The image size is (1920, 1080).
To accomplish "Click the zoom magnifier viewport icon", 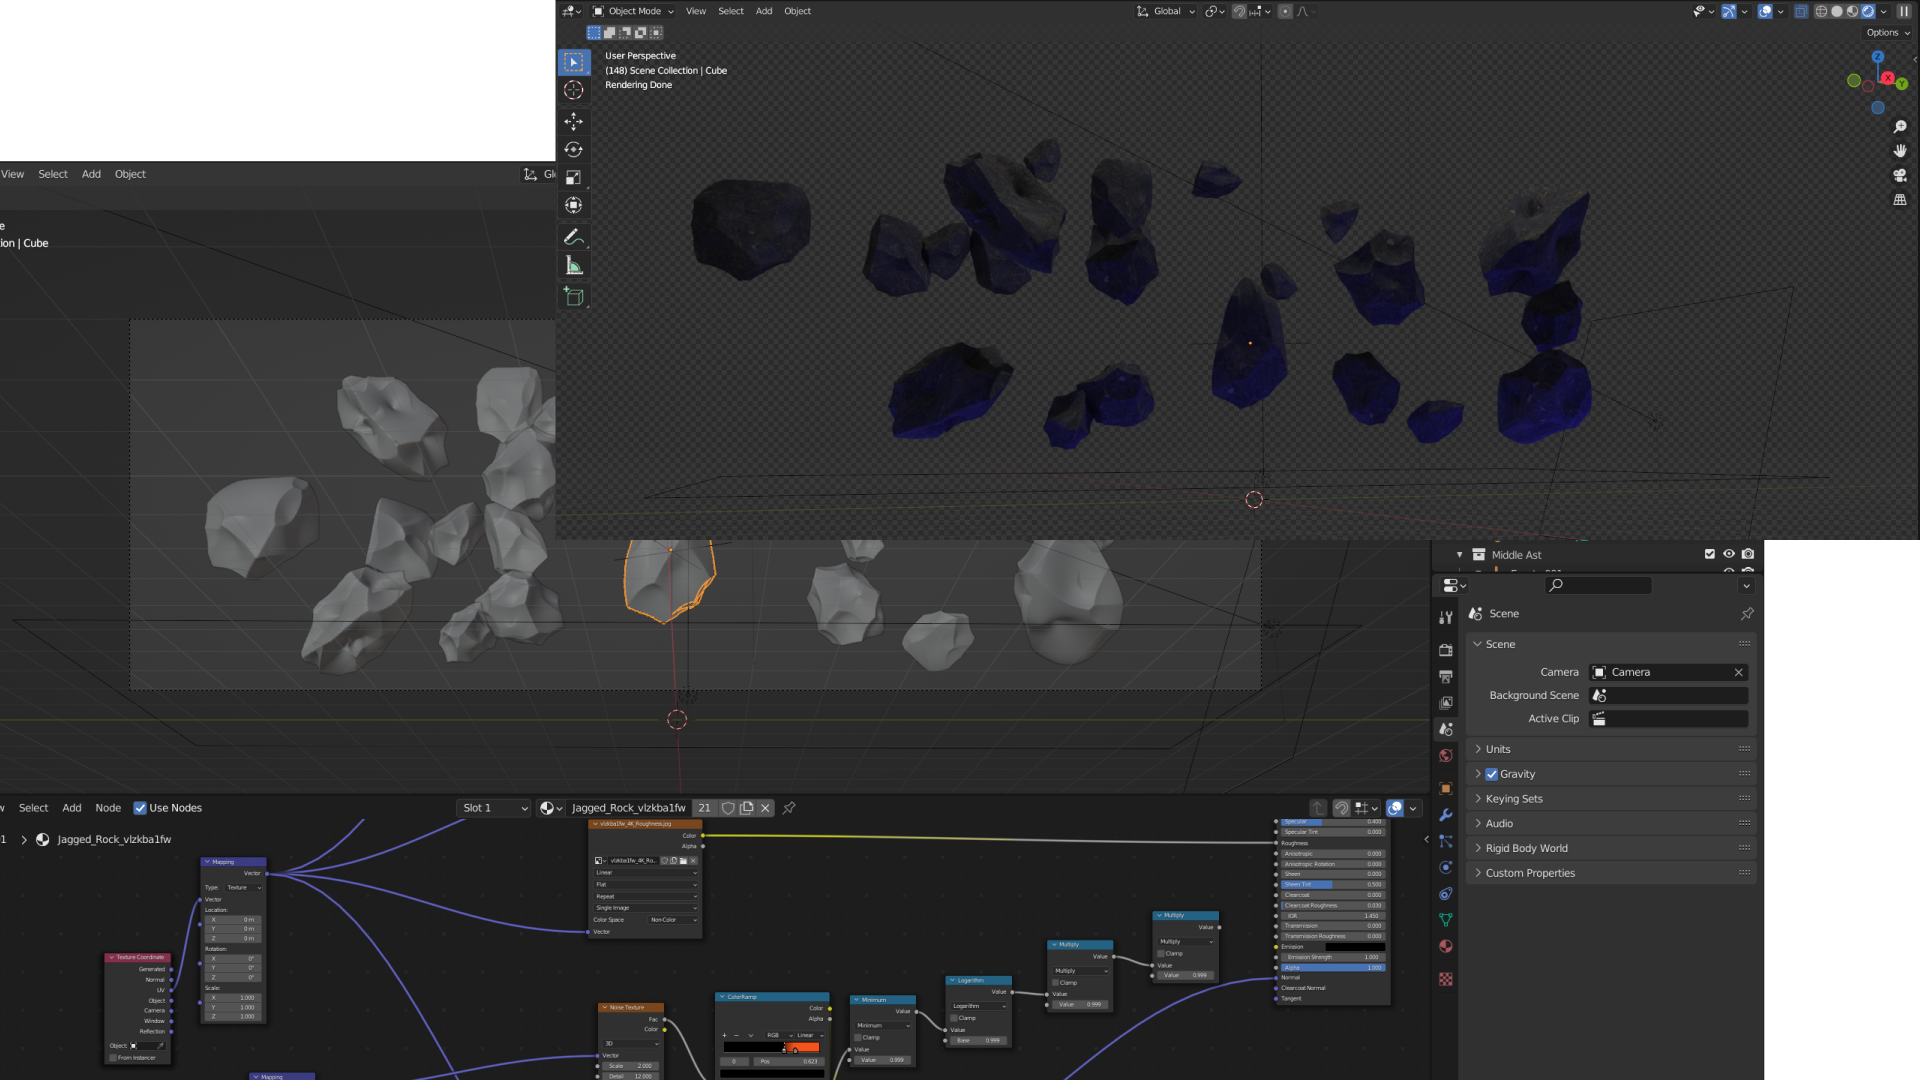I will [1900, 127].
